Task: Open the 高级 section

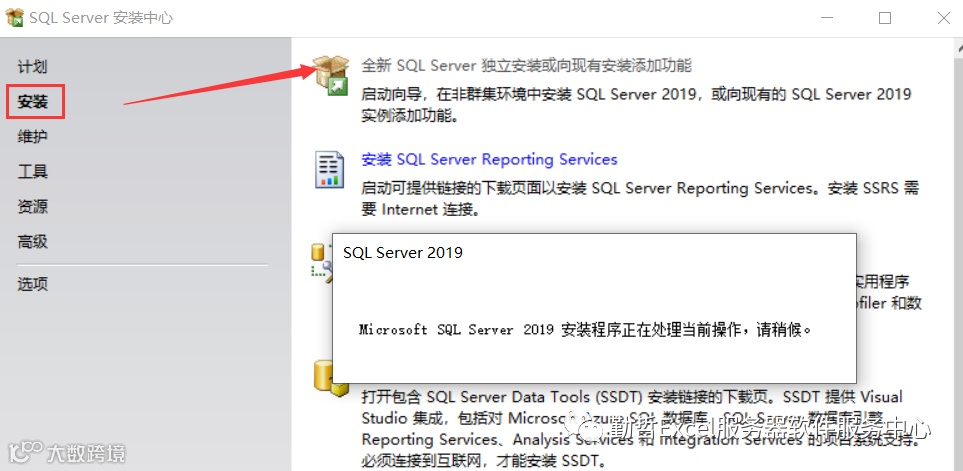Action: tap(33, 242)
